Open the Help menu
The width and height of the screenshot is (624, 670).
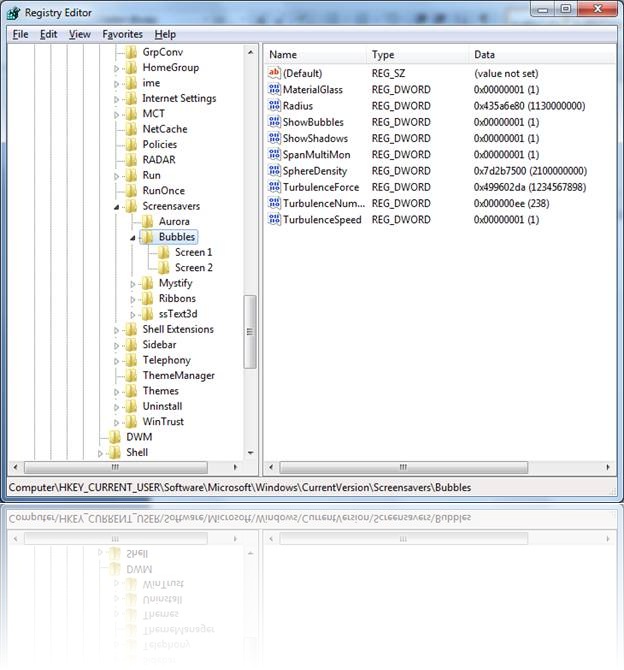pos(165,34)
